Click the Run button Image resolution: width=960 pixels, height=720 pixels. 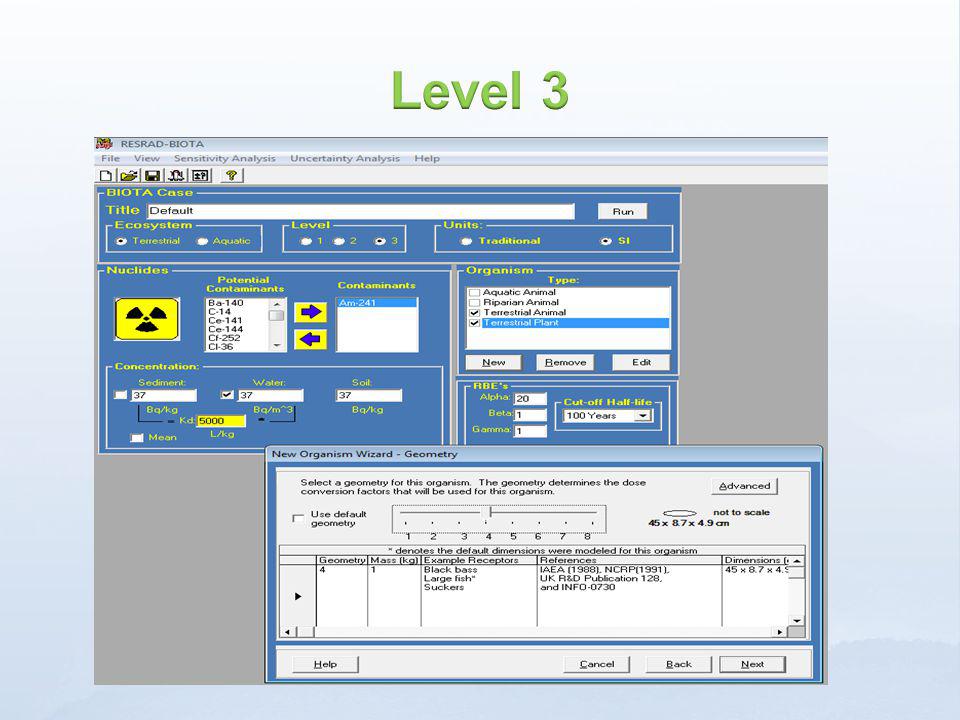pyautogui.click(x=623, y=211)
